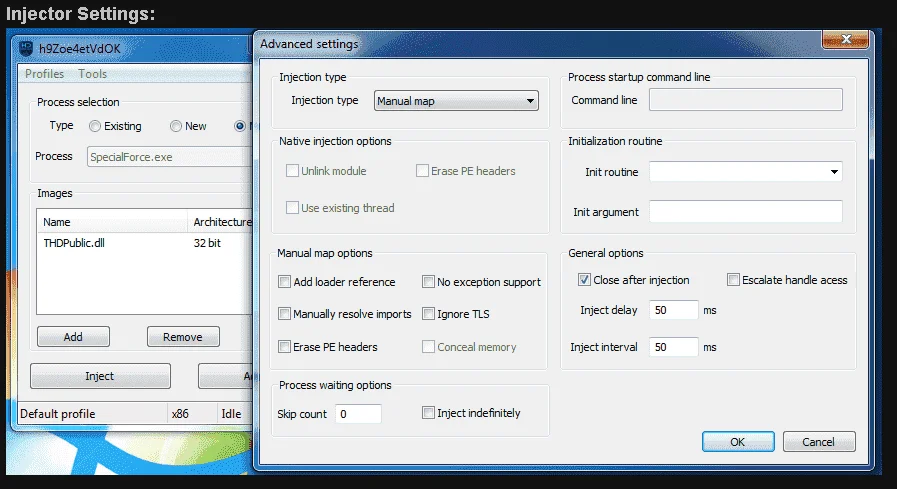Screen dimensions: 897x489
Task: Click the Add image button
Action: pos(73,337)
